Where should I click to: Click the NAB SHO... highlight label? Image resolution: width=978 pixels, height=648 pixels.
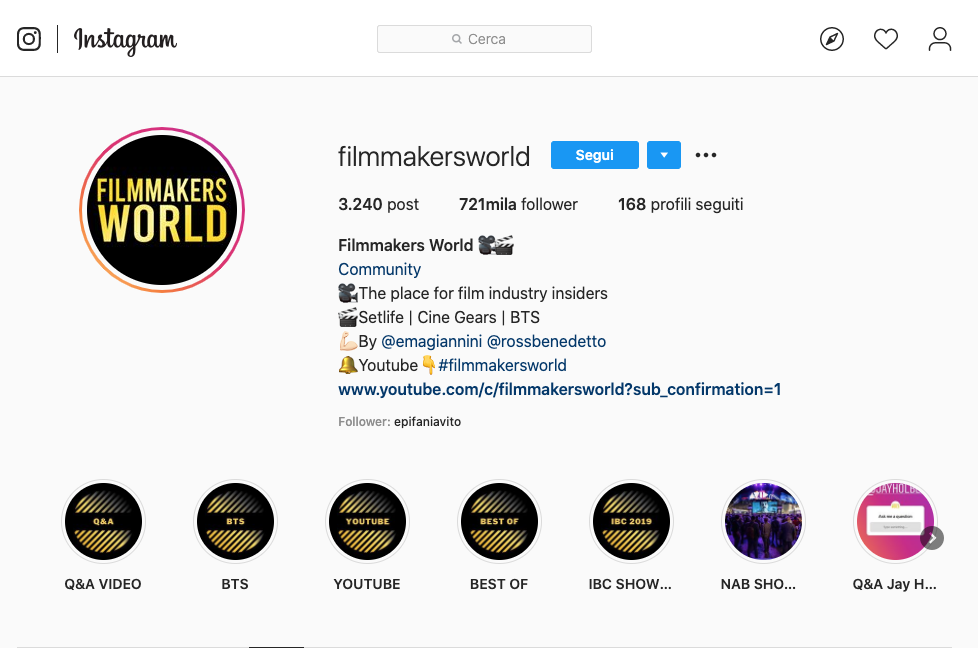pyautogui.click(x=758, y=584)
